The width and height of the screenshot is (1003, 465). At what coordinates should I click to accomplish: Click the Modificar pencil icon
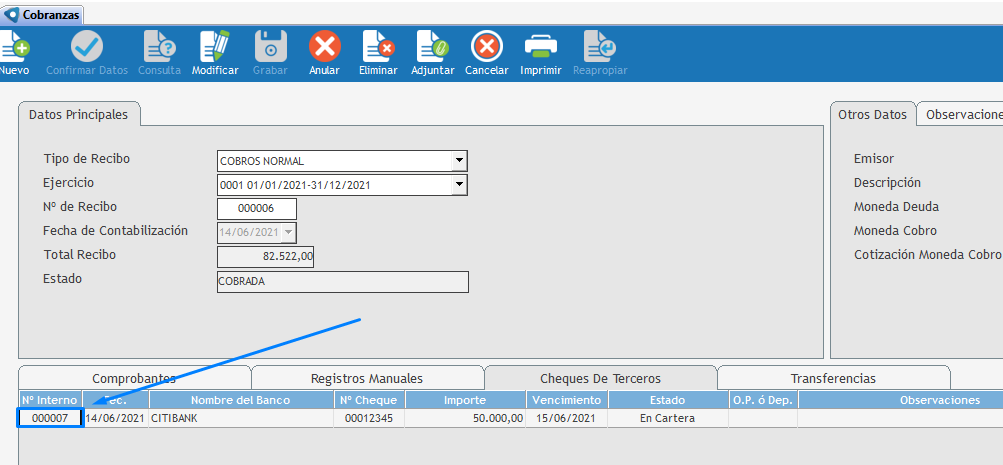(x=215, y=47)
